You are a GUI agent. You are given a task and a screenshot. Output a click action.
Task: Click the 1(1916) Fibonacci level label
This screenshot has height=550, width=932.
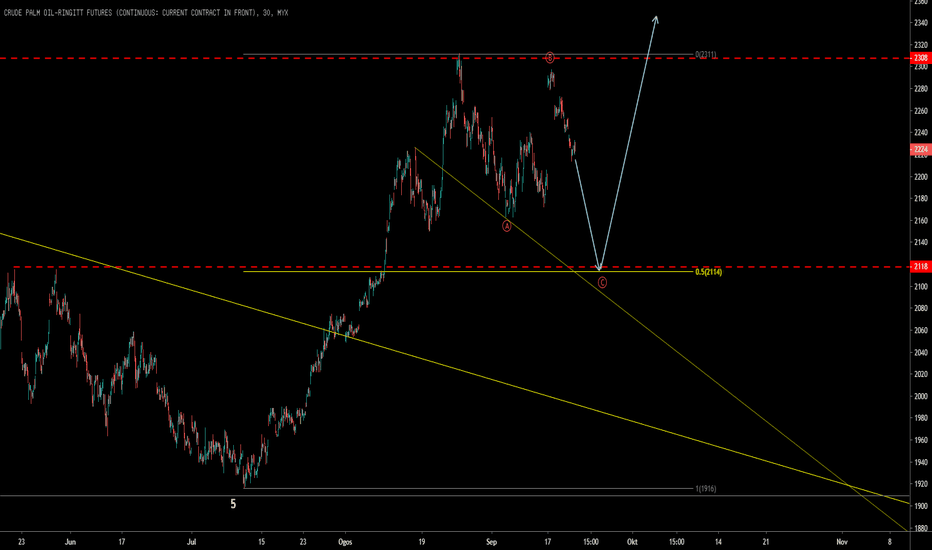pos(706,489)
